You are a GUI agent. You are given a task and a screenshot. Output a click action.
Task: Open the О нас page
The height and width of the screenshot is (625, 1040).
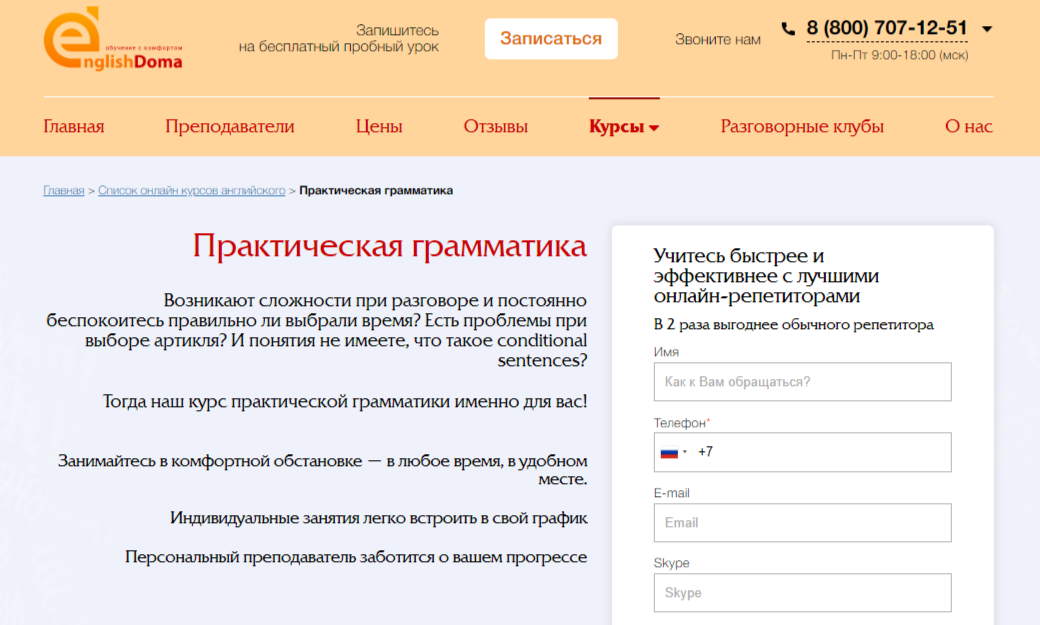click(968, 126)
